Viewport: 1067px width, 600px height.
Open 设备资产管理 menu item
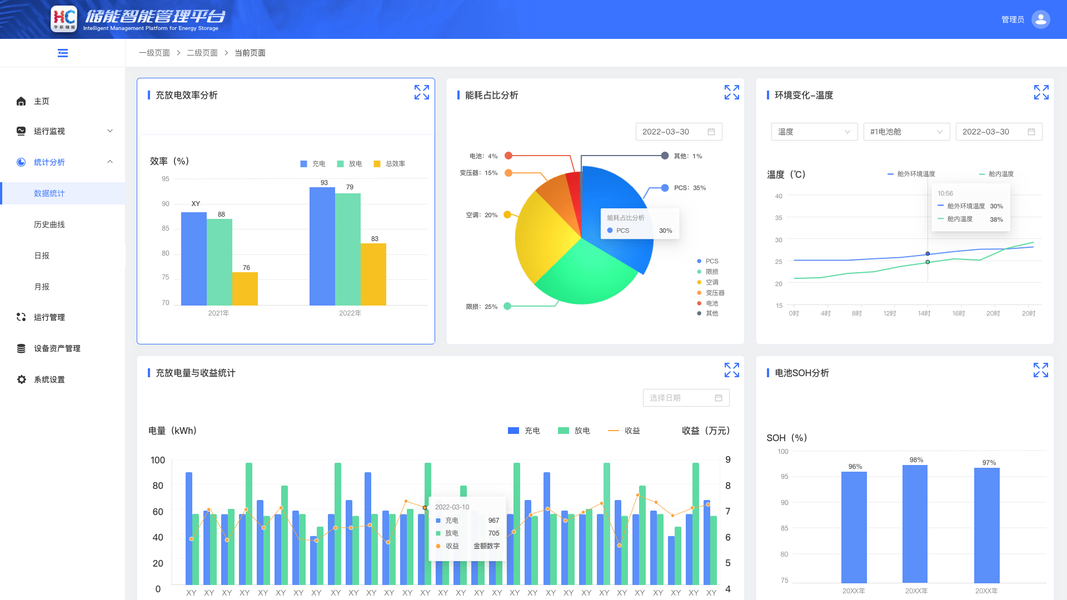coord(57,348)
